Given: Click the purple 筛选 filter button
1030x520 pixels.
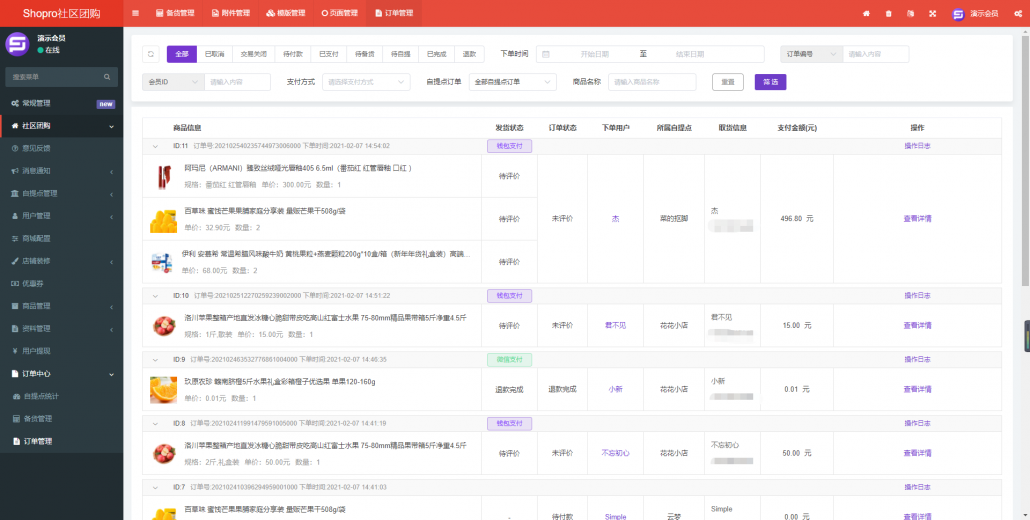Looking at the screenshot, I should (x=770, y=82).
